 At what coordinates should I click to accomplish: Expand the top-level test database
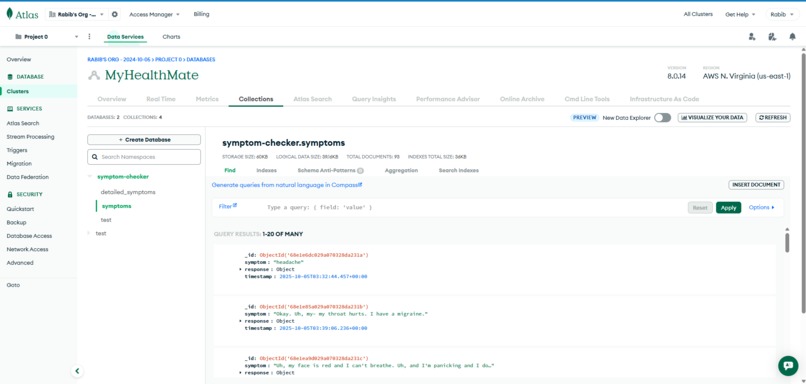click(89, 233)
